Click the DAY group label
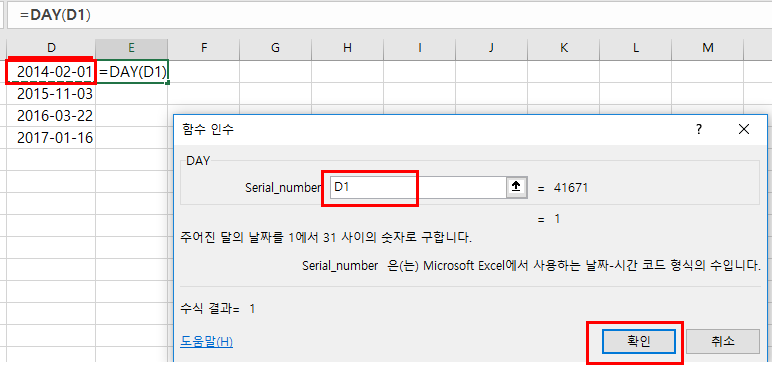This screenshot has width=772, height=365. (x=198, y=161)
